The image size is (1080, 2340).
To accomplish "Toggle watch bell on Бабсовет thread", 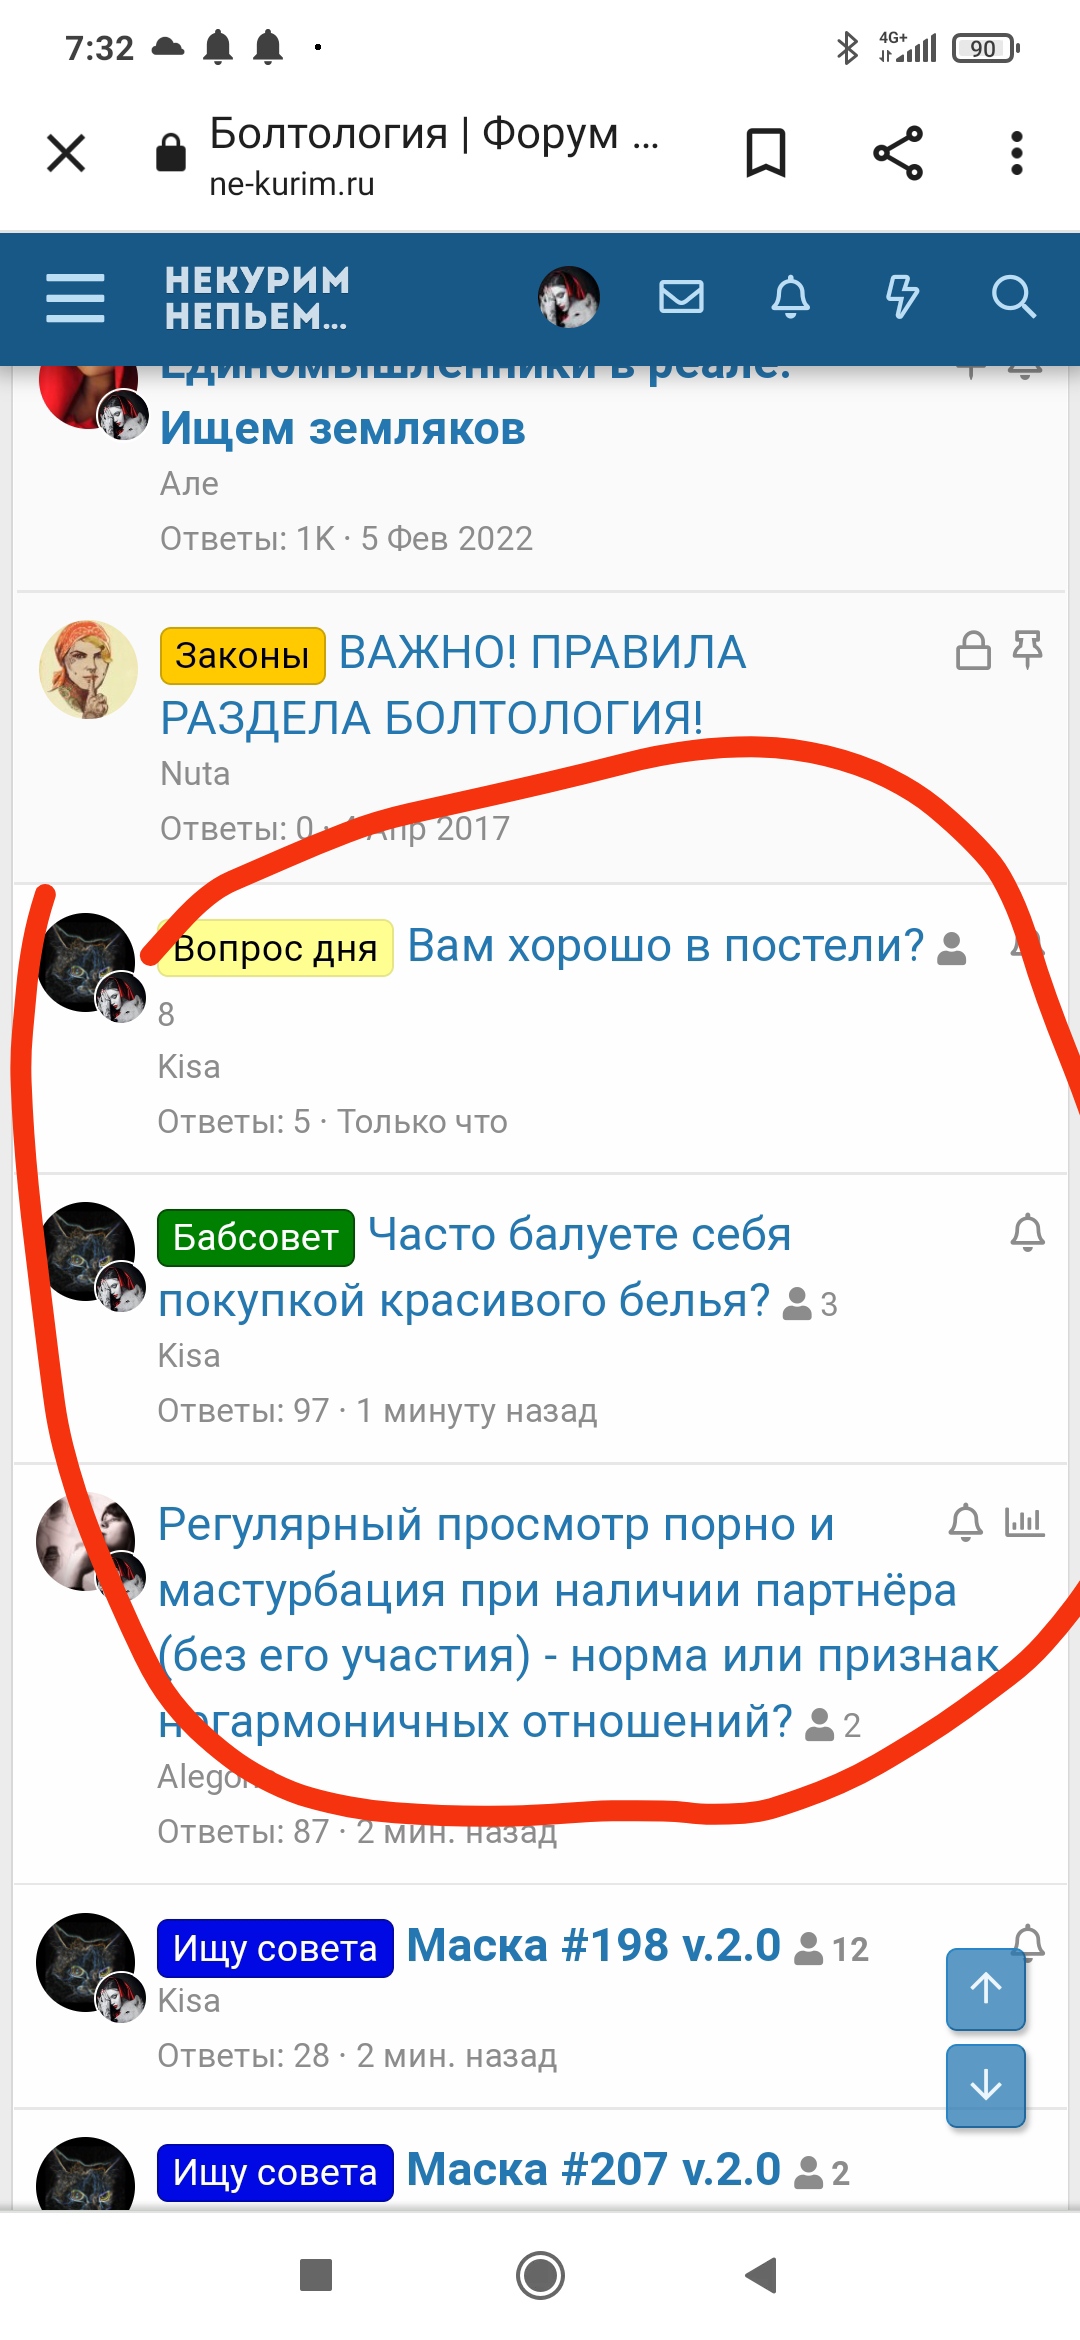I will (x=1027, y=1232).
